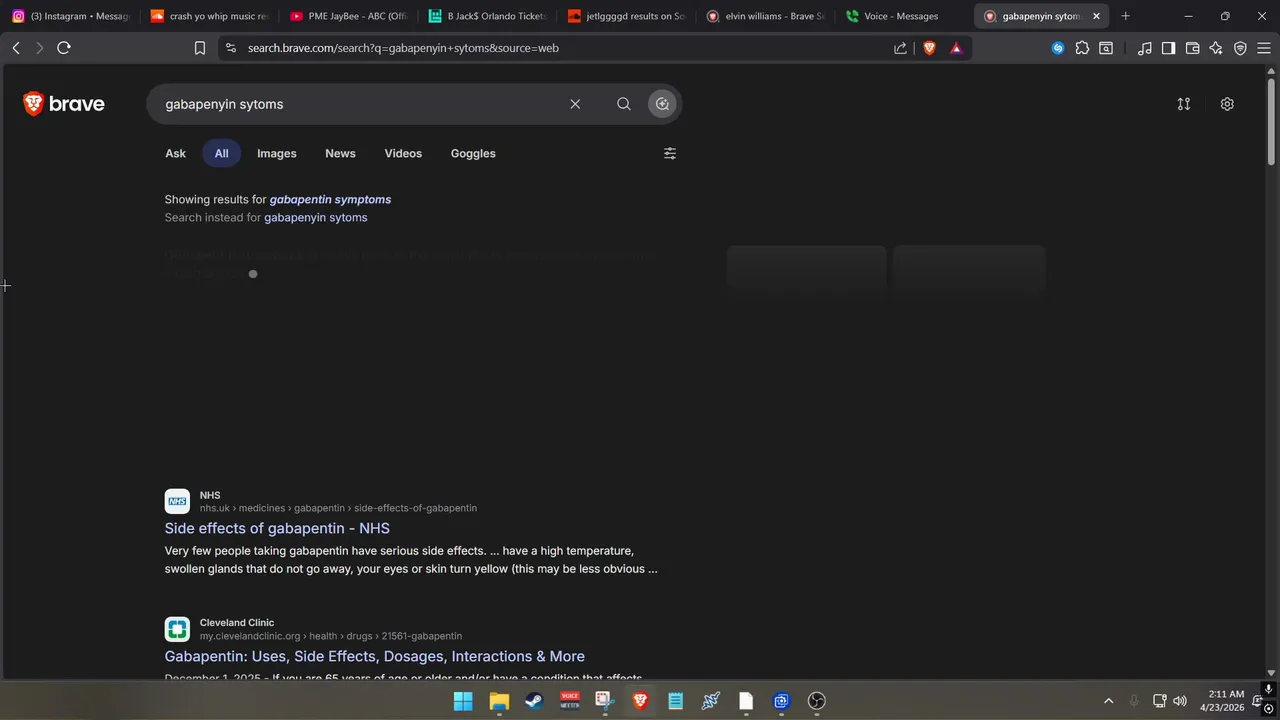This screenshot has height=720, width=1280.
Task: Click the rerank results icon top right
Action: point(1184,104)
